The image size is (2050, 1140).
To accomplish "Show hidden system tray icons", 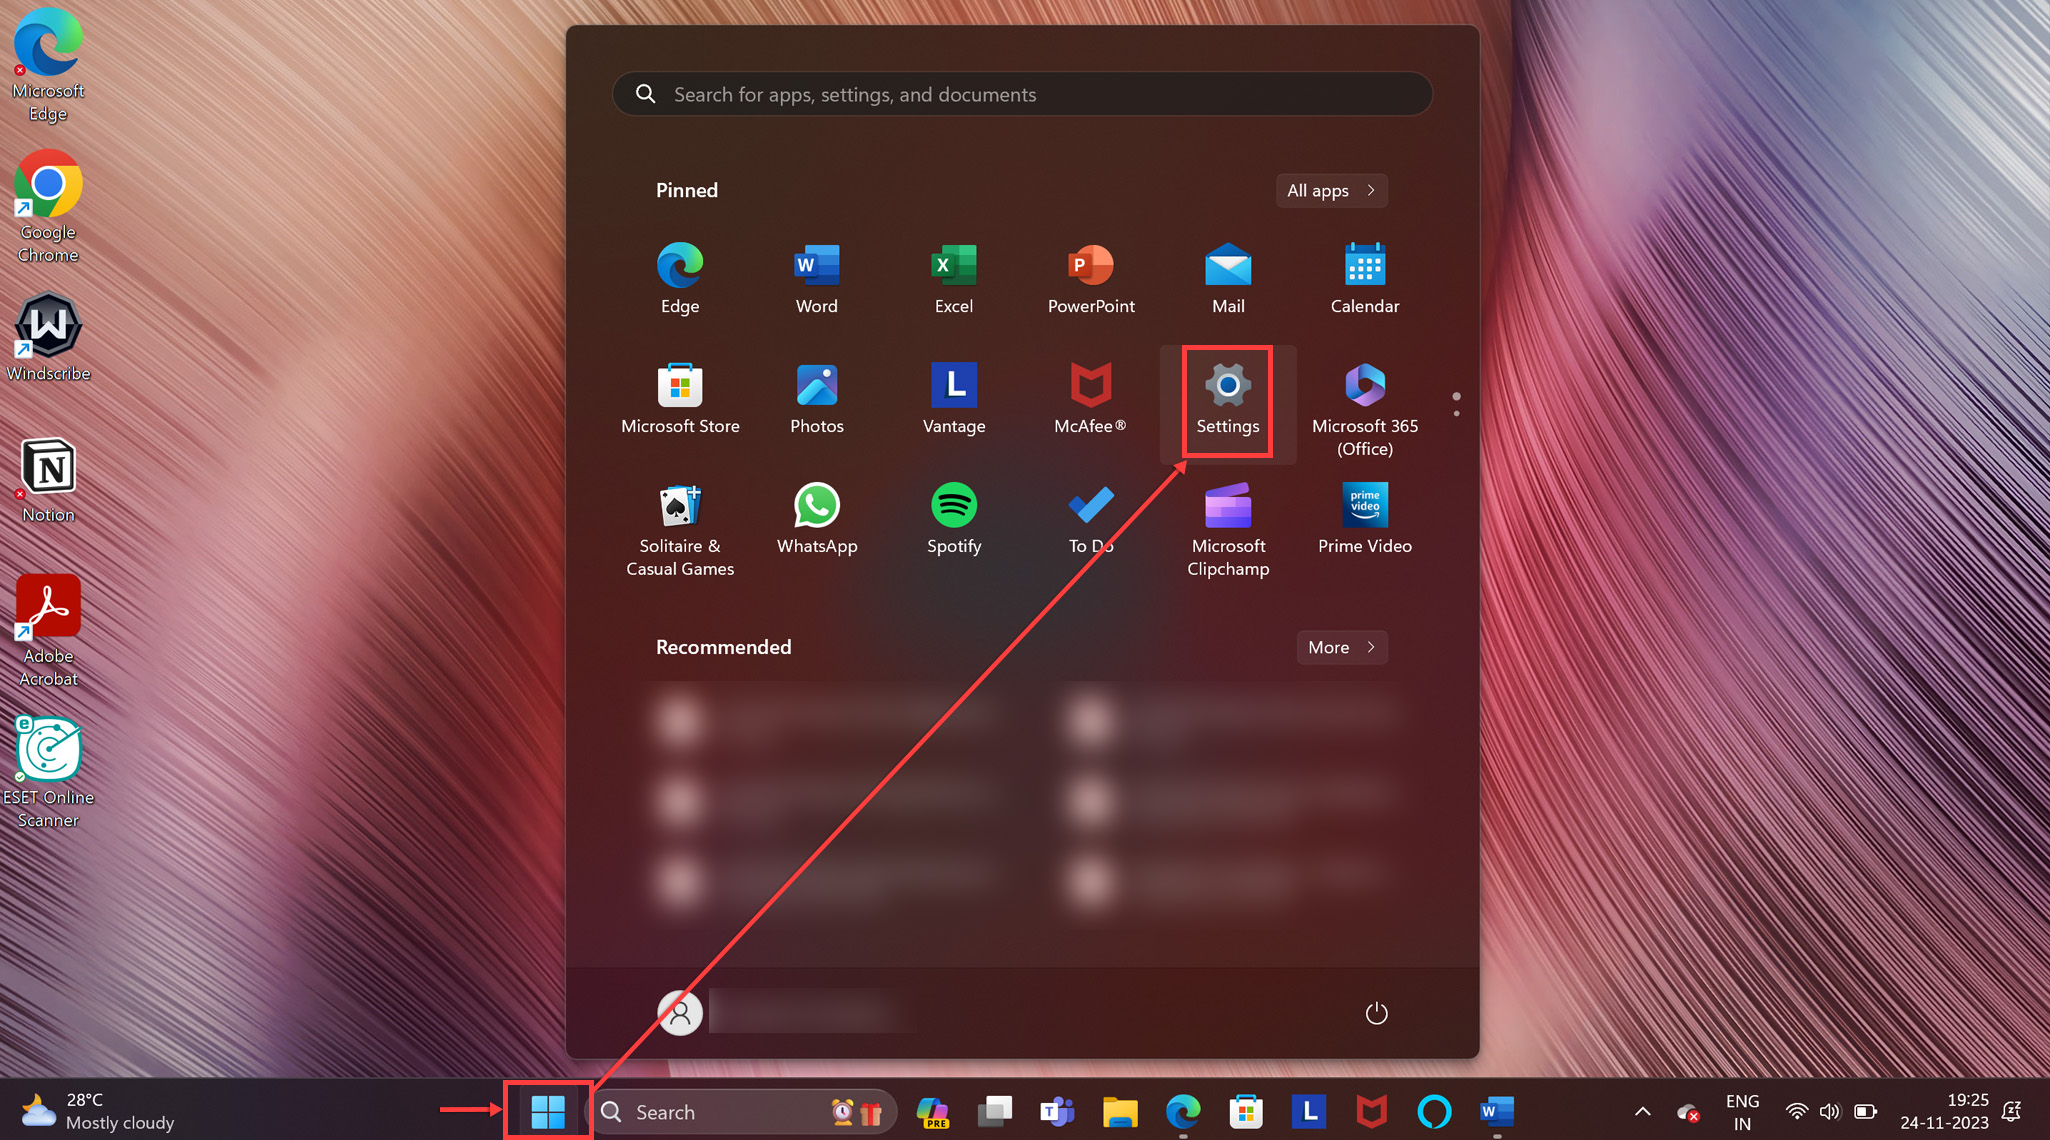I will 1642,1111.
